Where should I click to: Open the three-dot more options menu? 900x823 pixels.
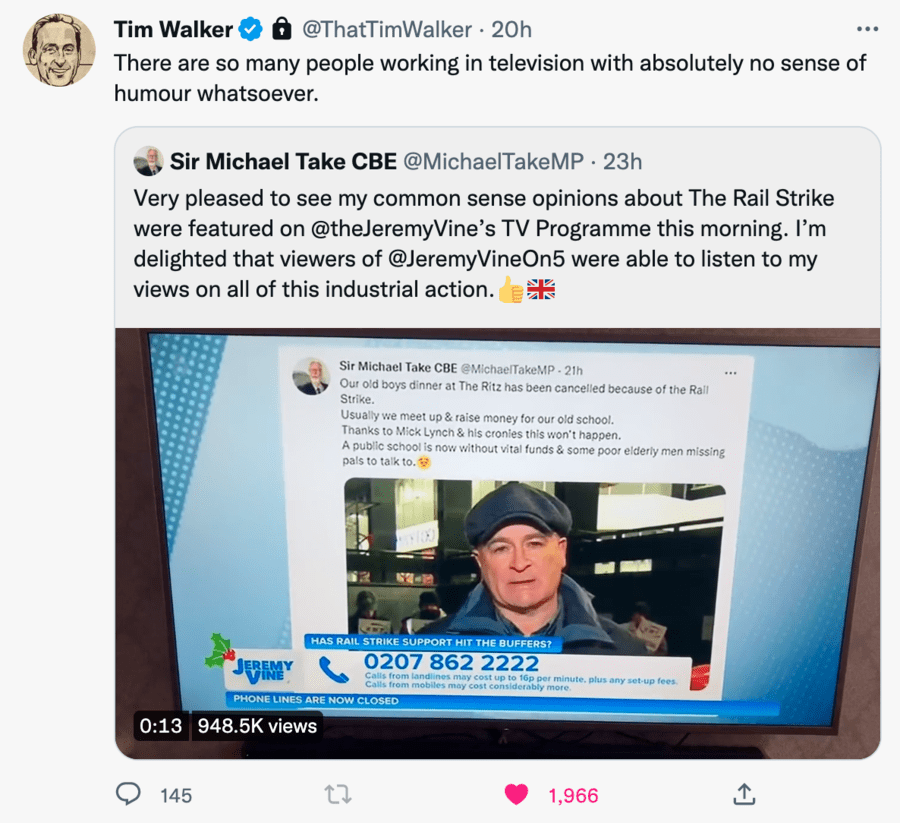867,29
